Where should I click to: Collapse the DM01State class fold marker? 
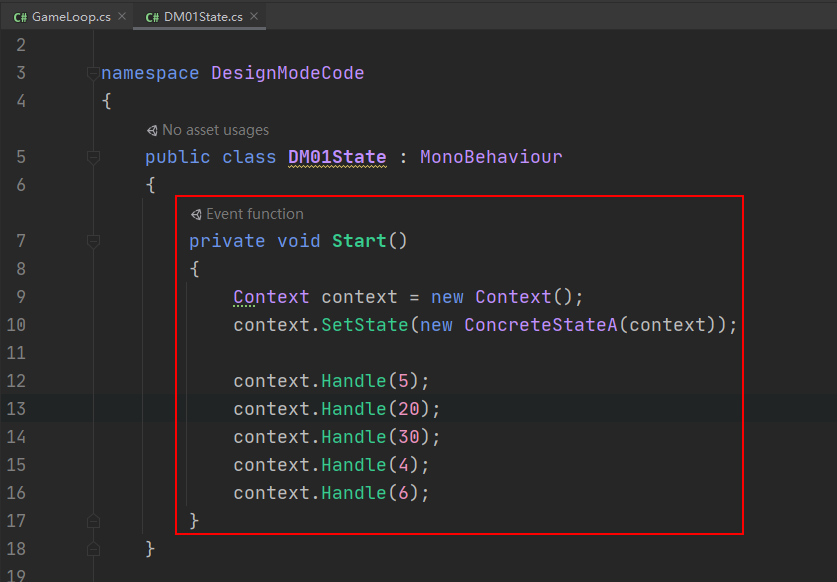(93, 157)
